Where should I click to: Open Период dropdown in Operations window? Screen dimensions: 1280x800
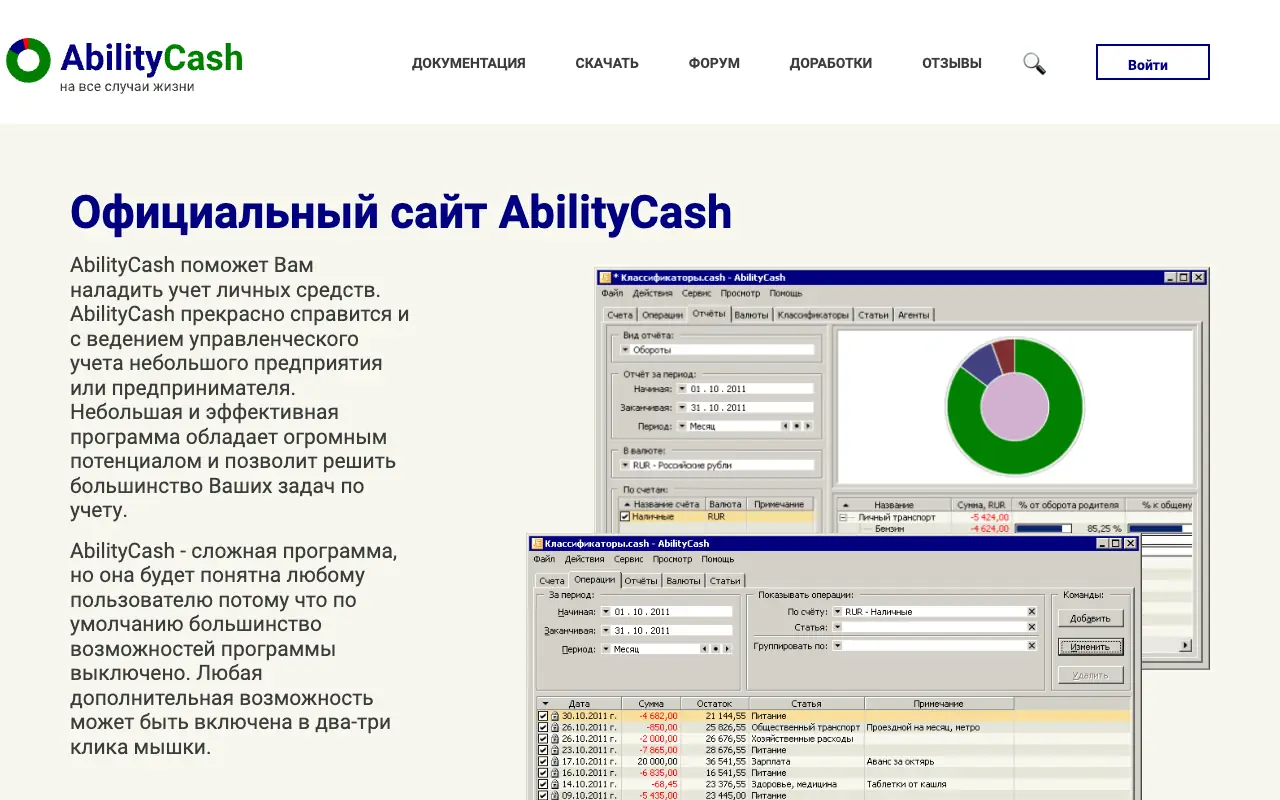pyautogui.click(x=605, y=649)
